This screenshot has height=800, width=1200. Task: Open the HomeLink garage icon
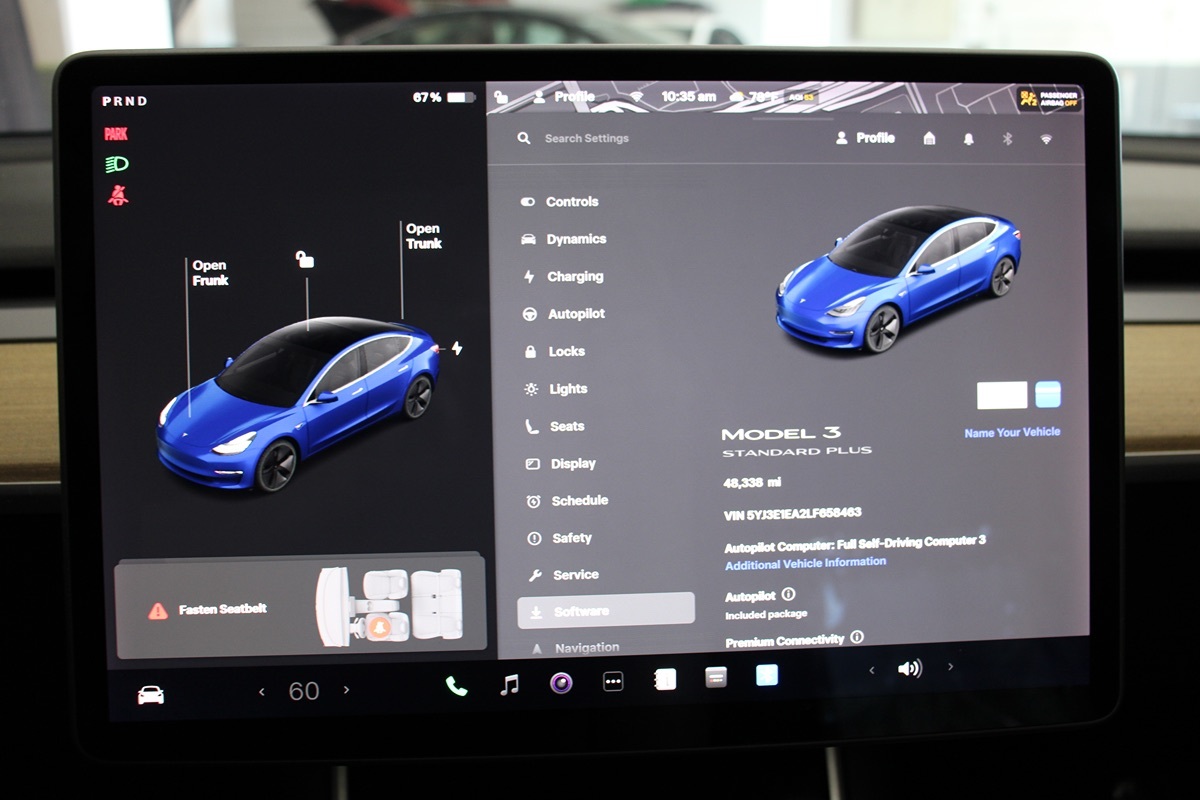click(929, 139)
